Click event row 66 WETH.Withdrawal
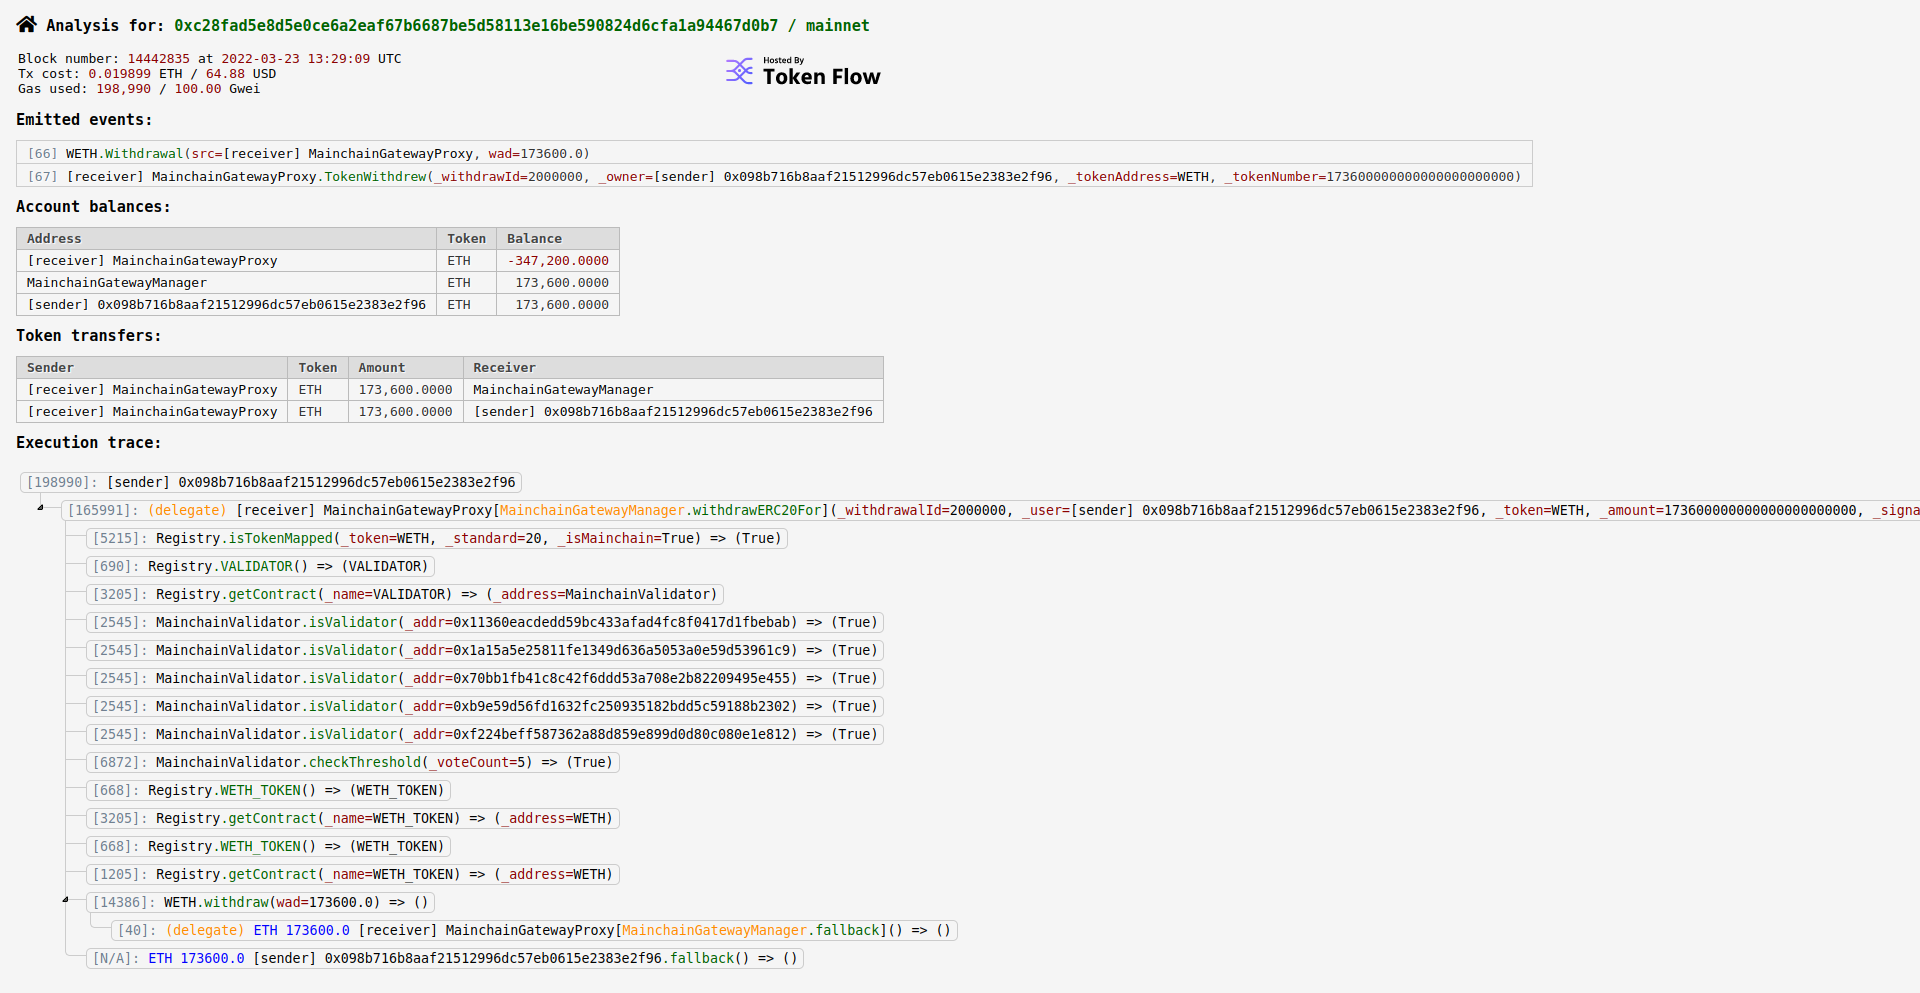Viewport: 1920px width, 993px height. (x=774, y=153)
